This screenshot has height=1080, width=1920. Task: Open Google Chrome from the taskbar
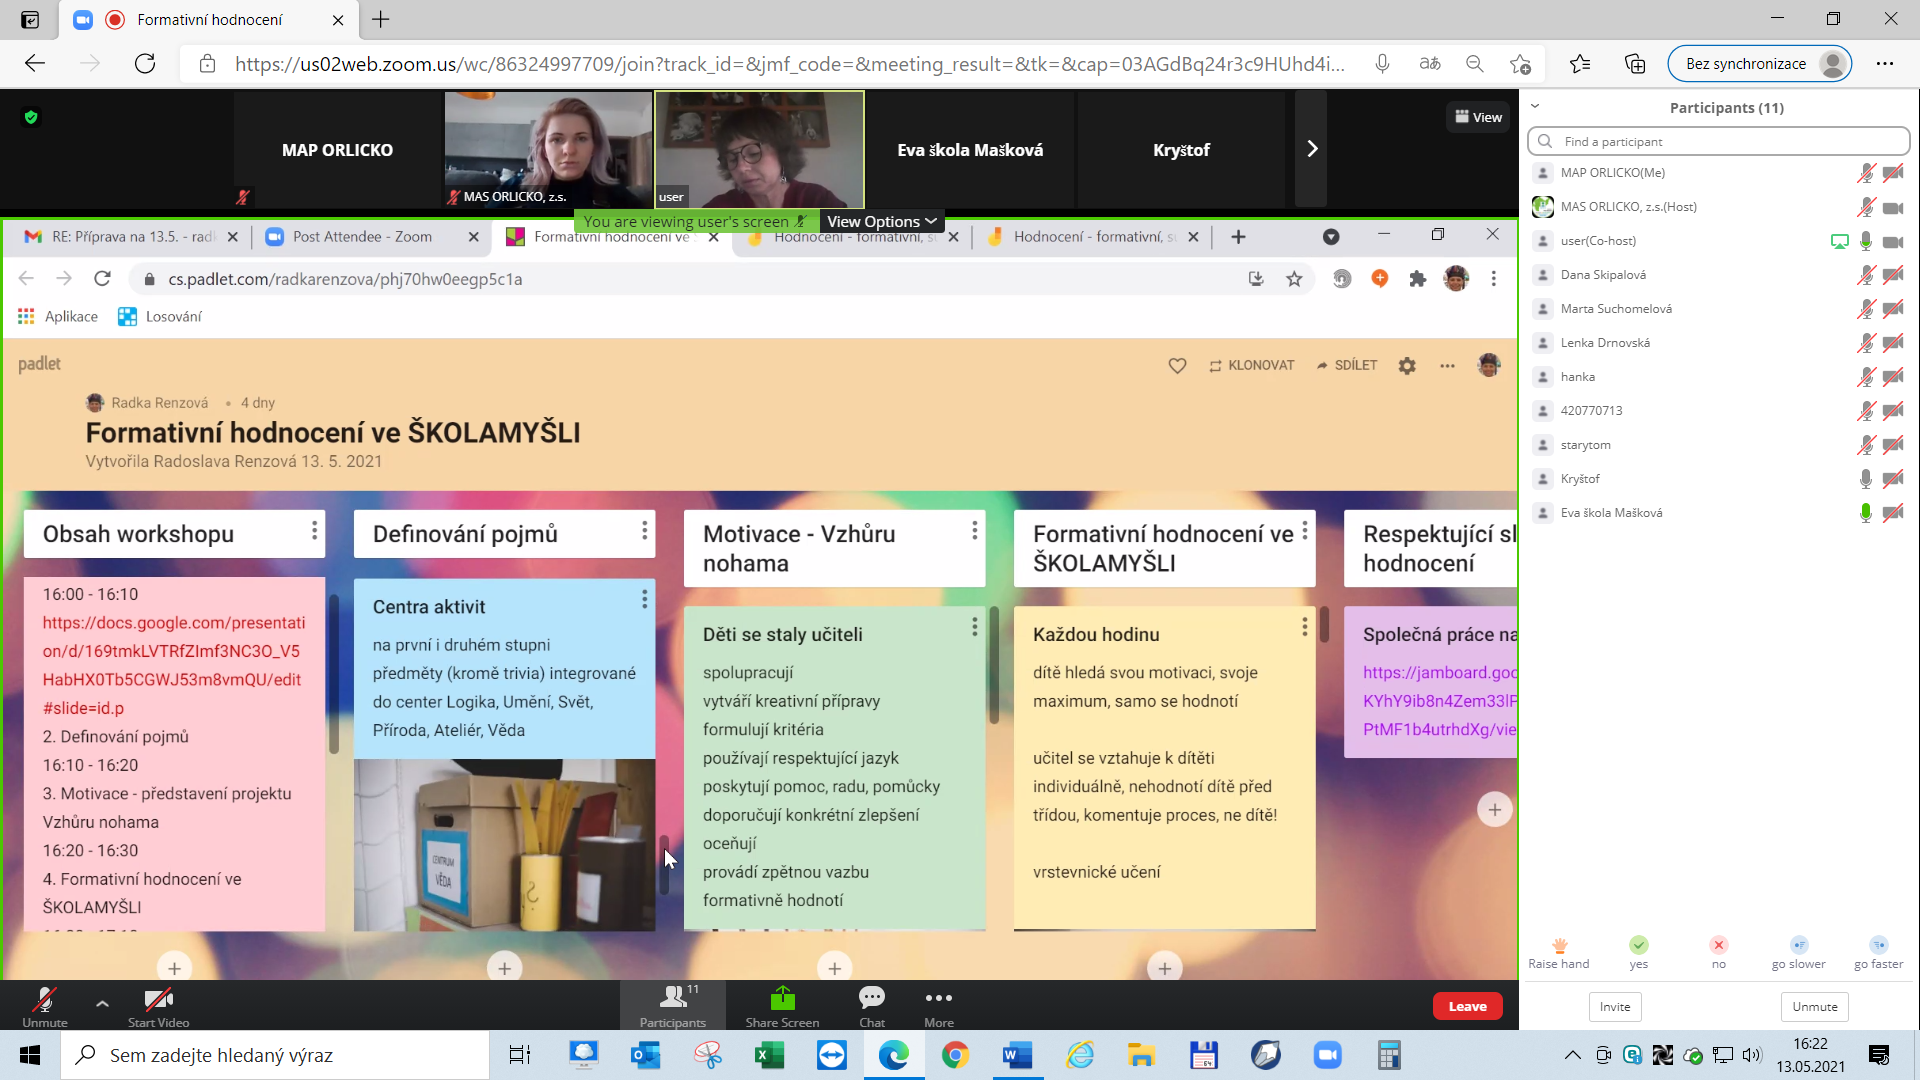(955, 1055)
